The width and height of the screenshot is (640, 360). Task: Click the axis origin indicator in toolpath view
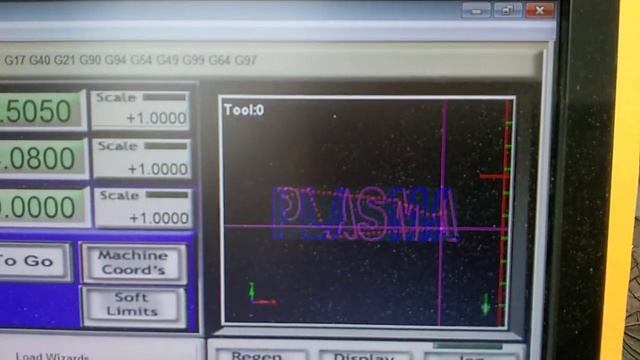point(261,294)
